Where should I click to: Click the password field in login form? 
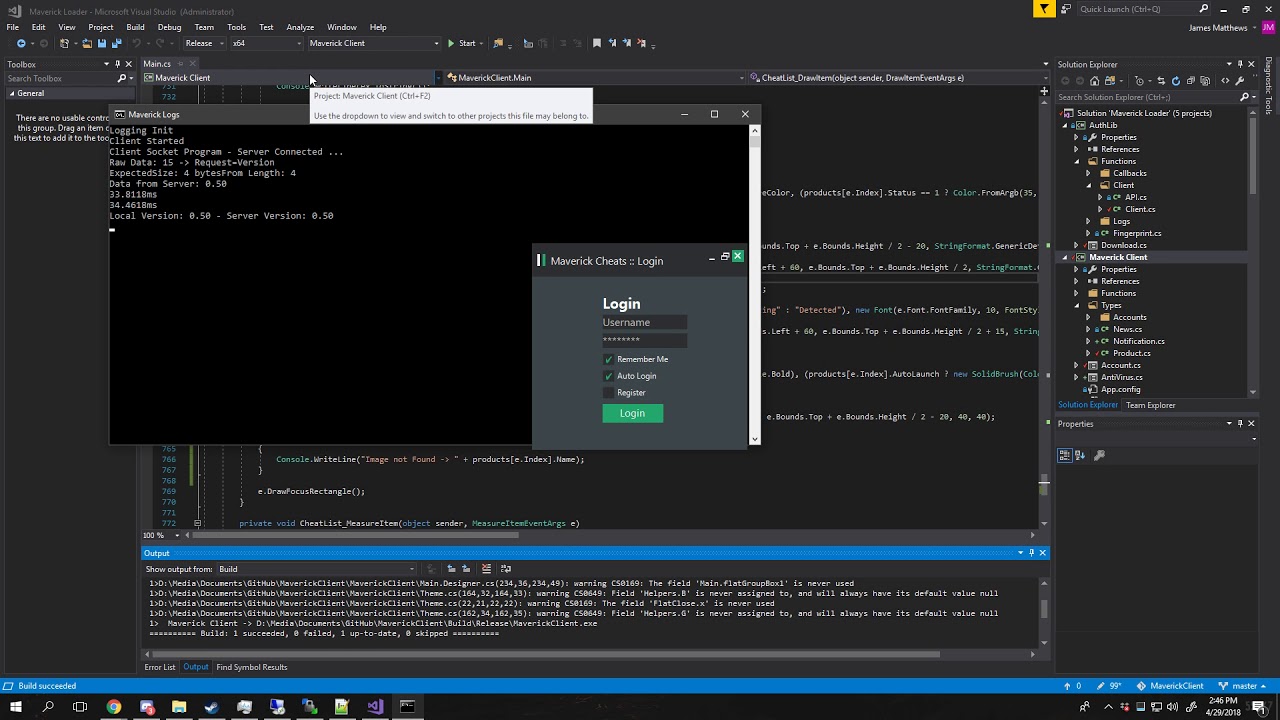pyautogui.click(x=645, y=340)
